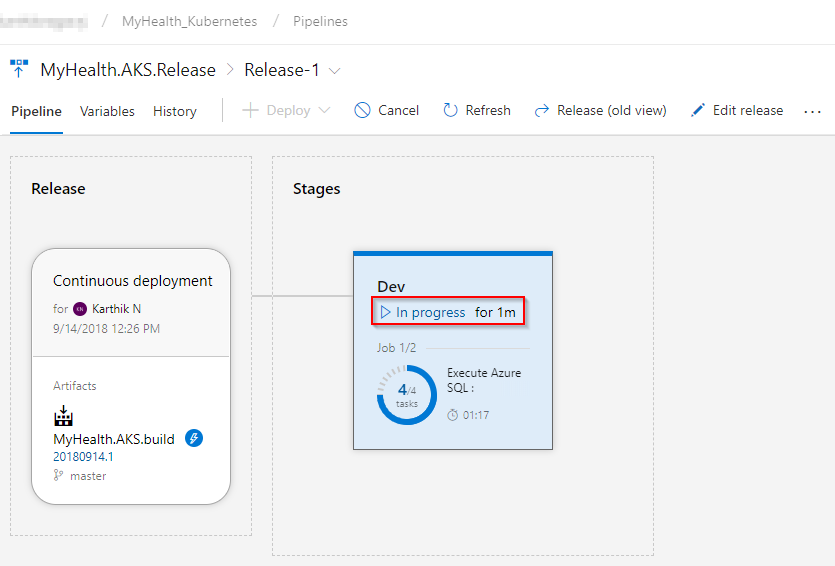Click the 01:17 elapsed time

pos(476,415)
